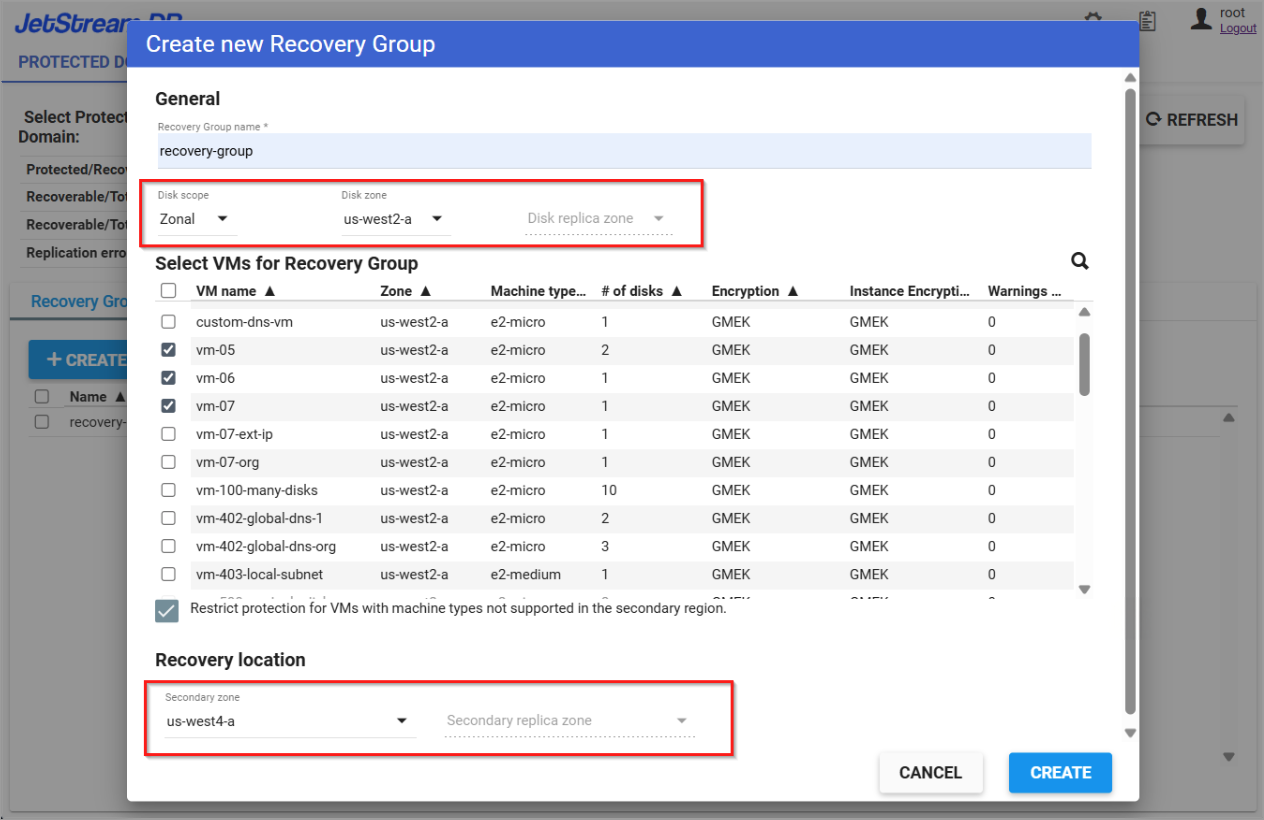Open the clipboard tasks icon in header

pos(1147,20)
